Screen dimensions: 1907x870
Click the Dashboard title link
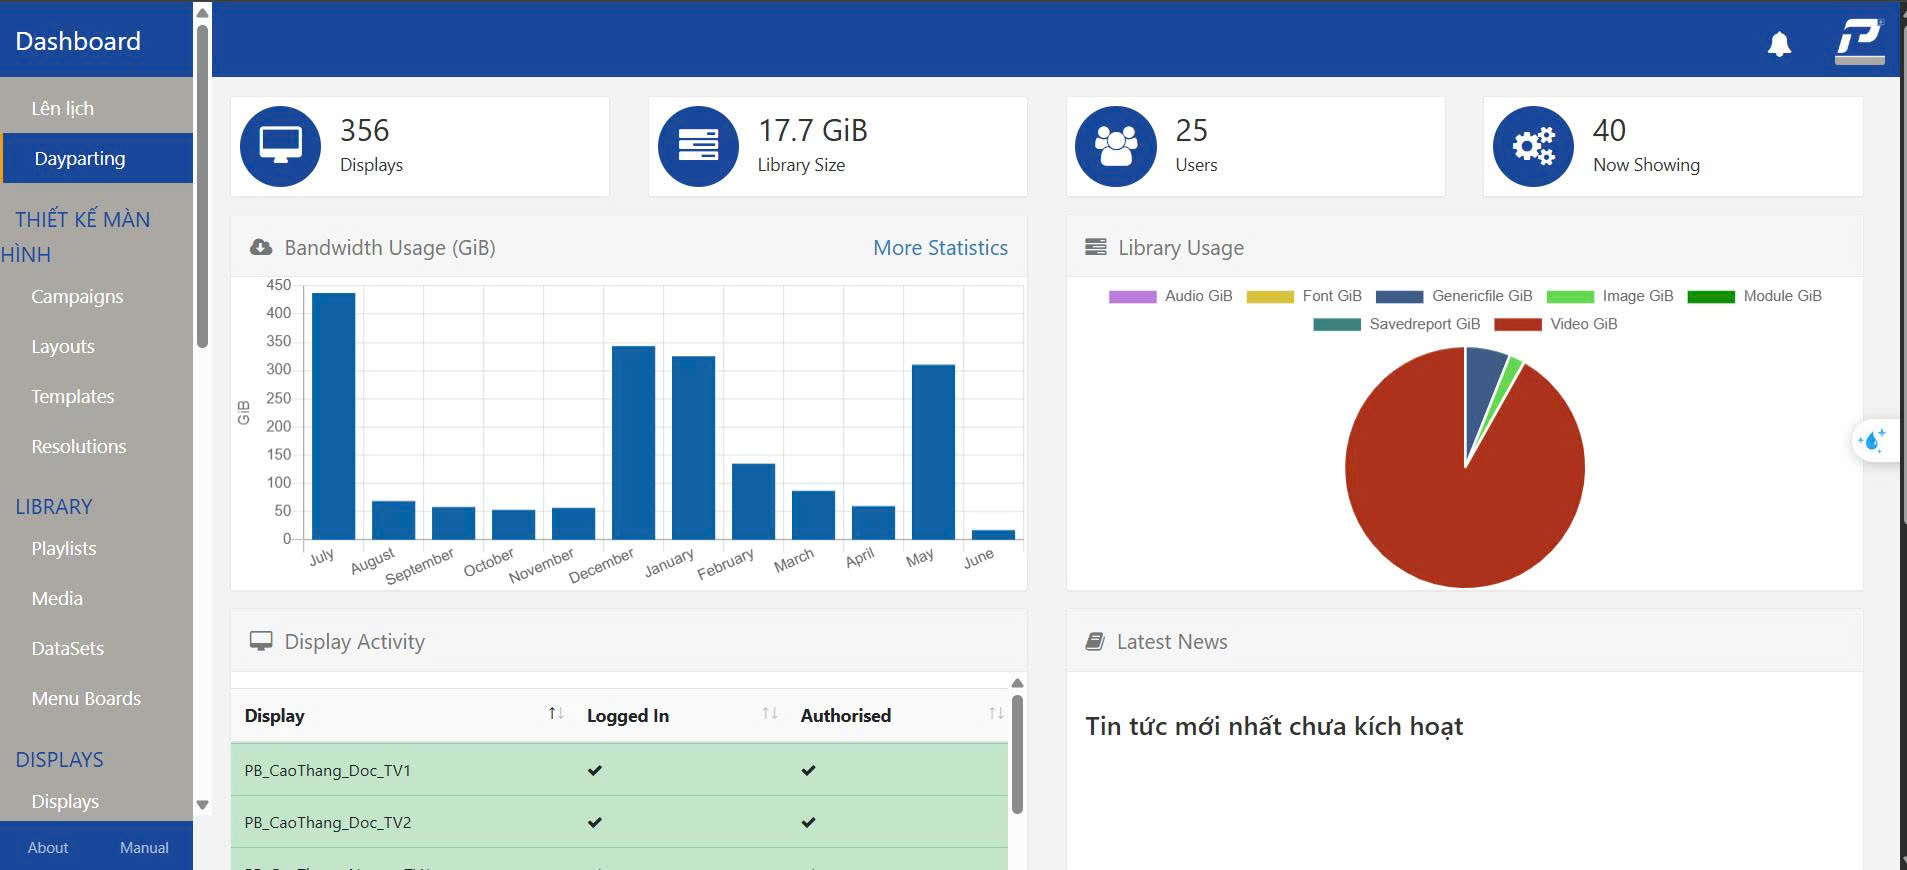[x=78, y=41]
